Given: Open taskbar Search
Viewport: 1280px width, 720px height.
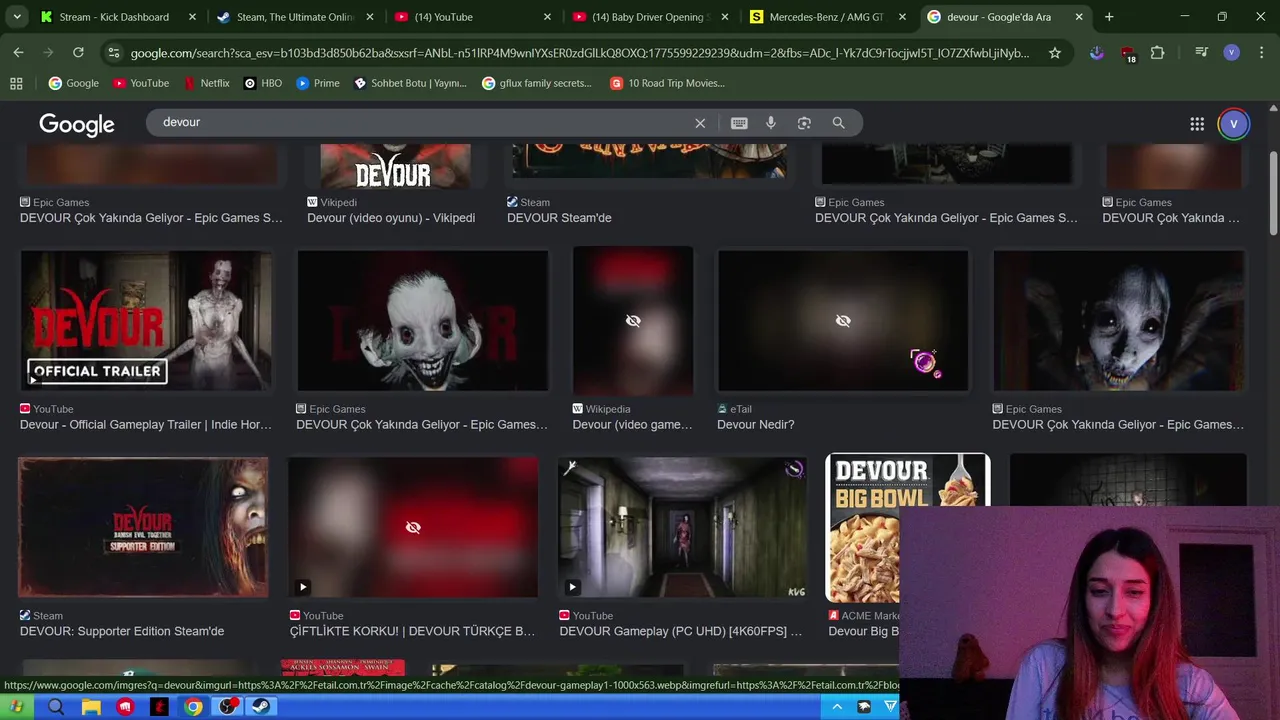Looking at the screenshot, I should [x=56, y=707].
